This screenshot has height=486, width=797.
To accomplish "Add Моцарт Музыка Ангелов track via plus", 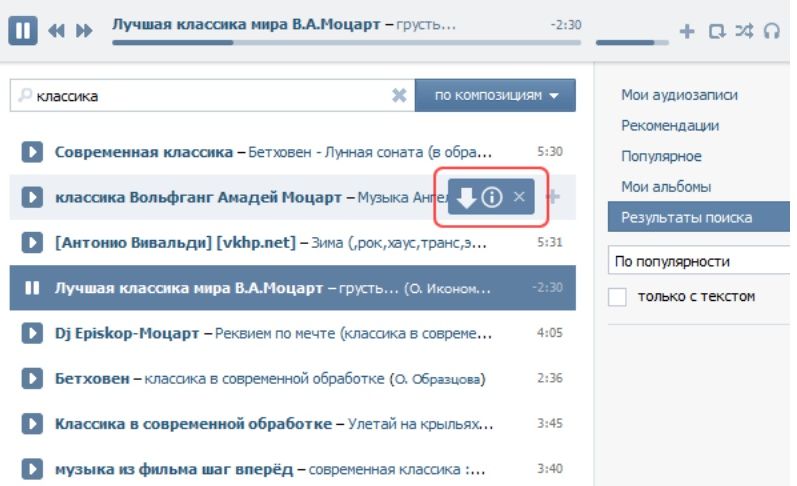I will coord(553,197).
